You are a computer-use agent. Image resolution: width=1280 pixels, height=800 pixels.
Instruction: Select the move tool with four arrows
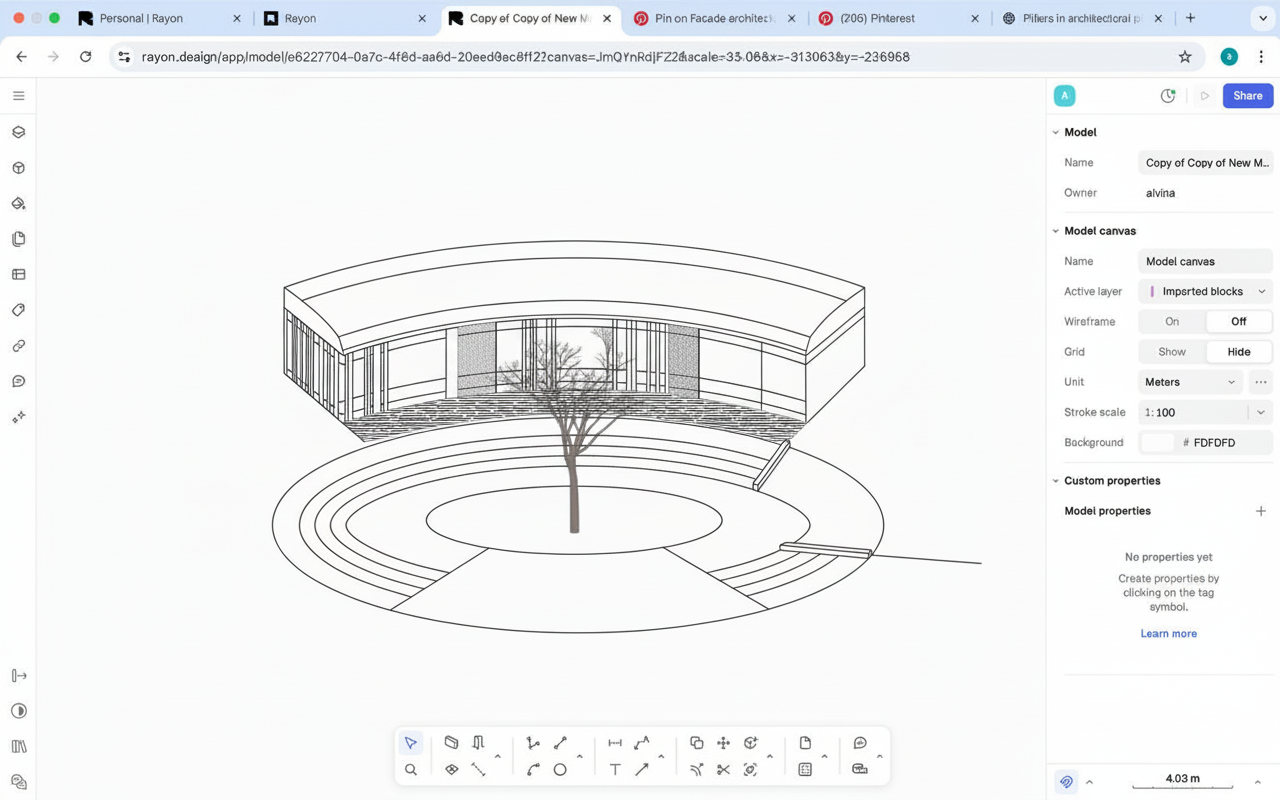point(723,743)
